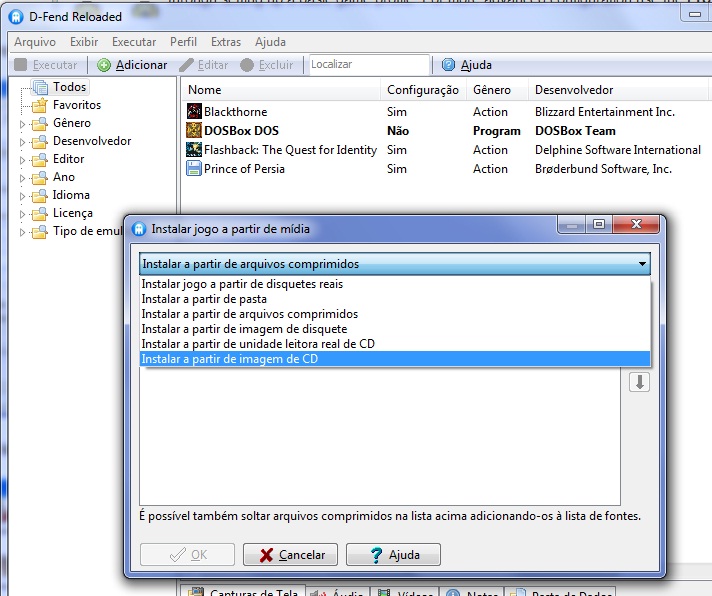Click the Blackthorne game icon
Screen dimensions: 712x596
tap(194, 111)
